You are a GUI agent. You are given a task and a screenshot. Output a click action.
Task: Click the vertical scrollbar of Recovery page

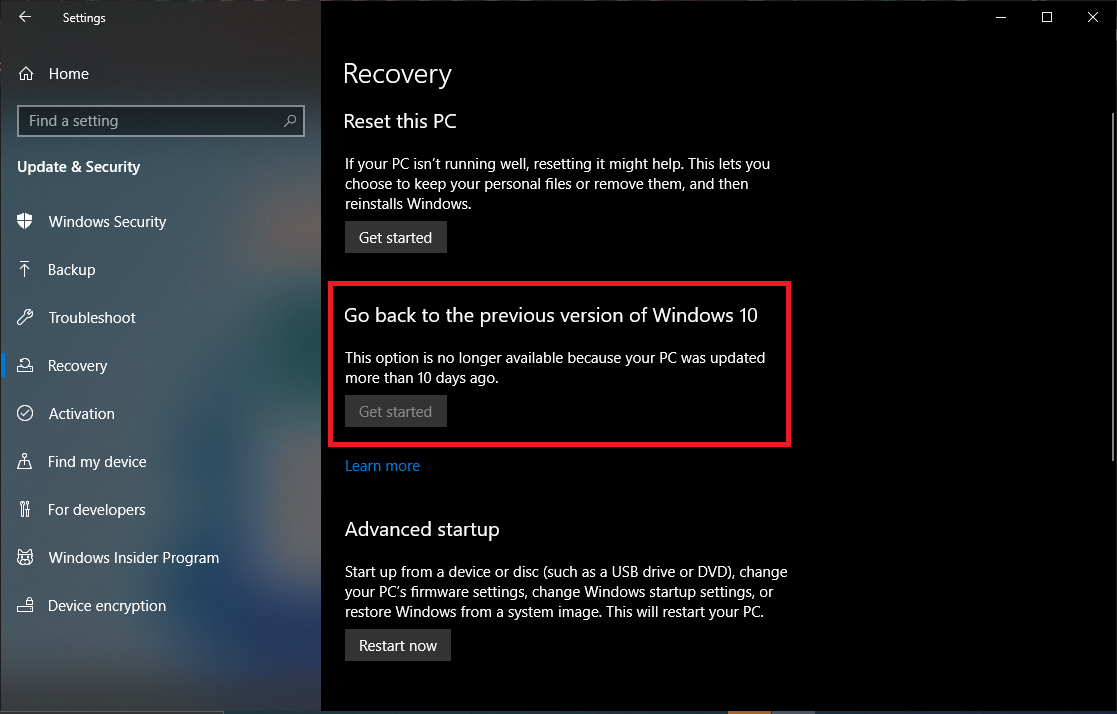coord(1113,286)
